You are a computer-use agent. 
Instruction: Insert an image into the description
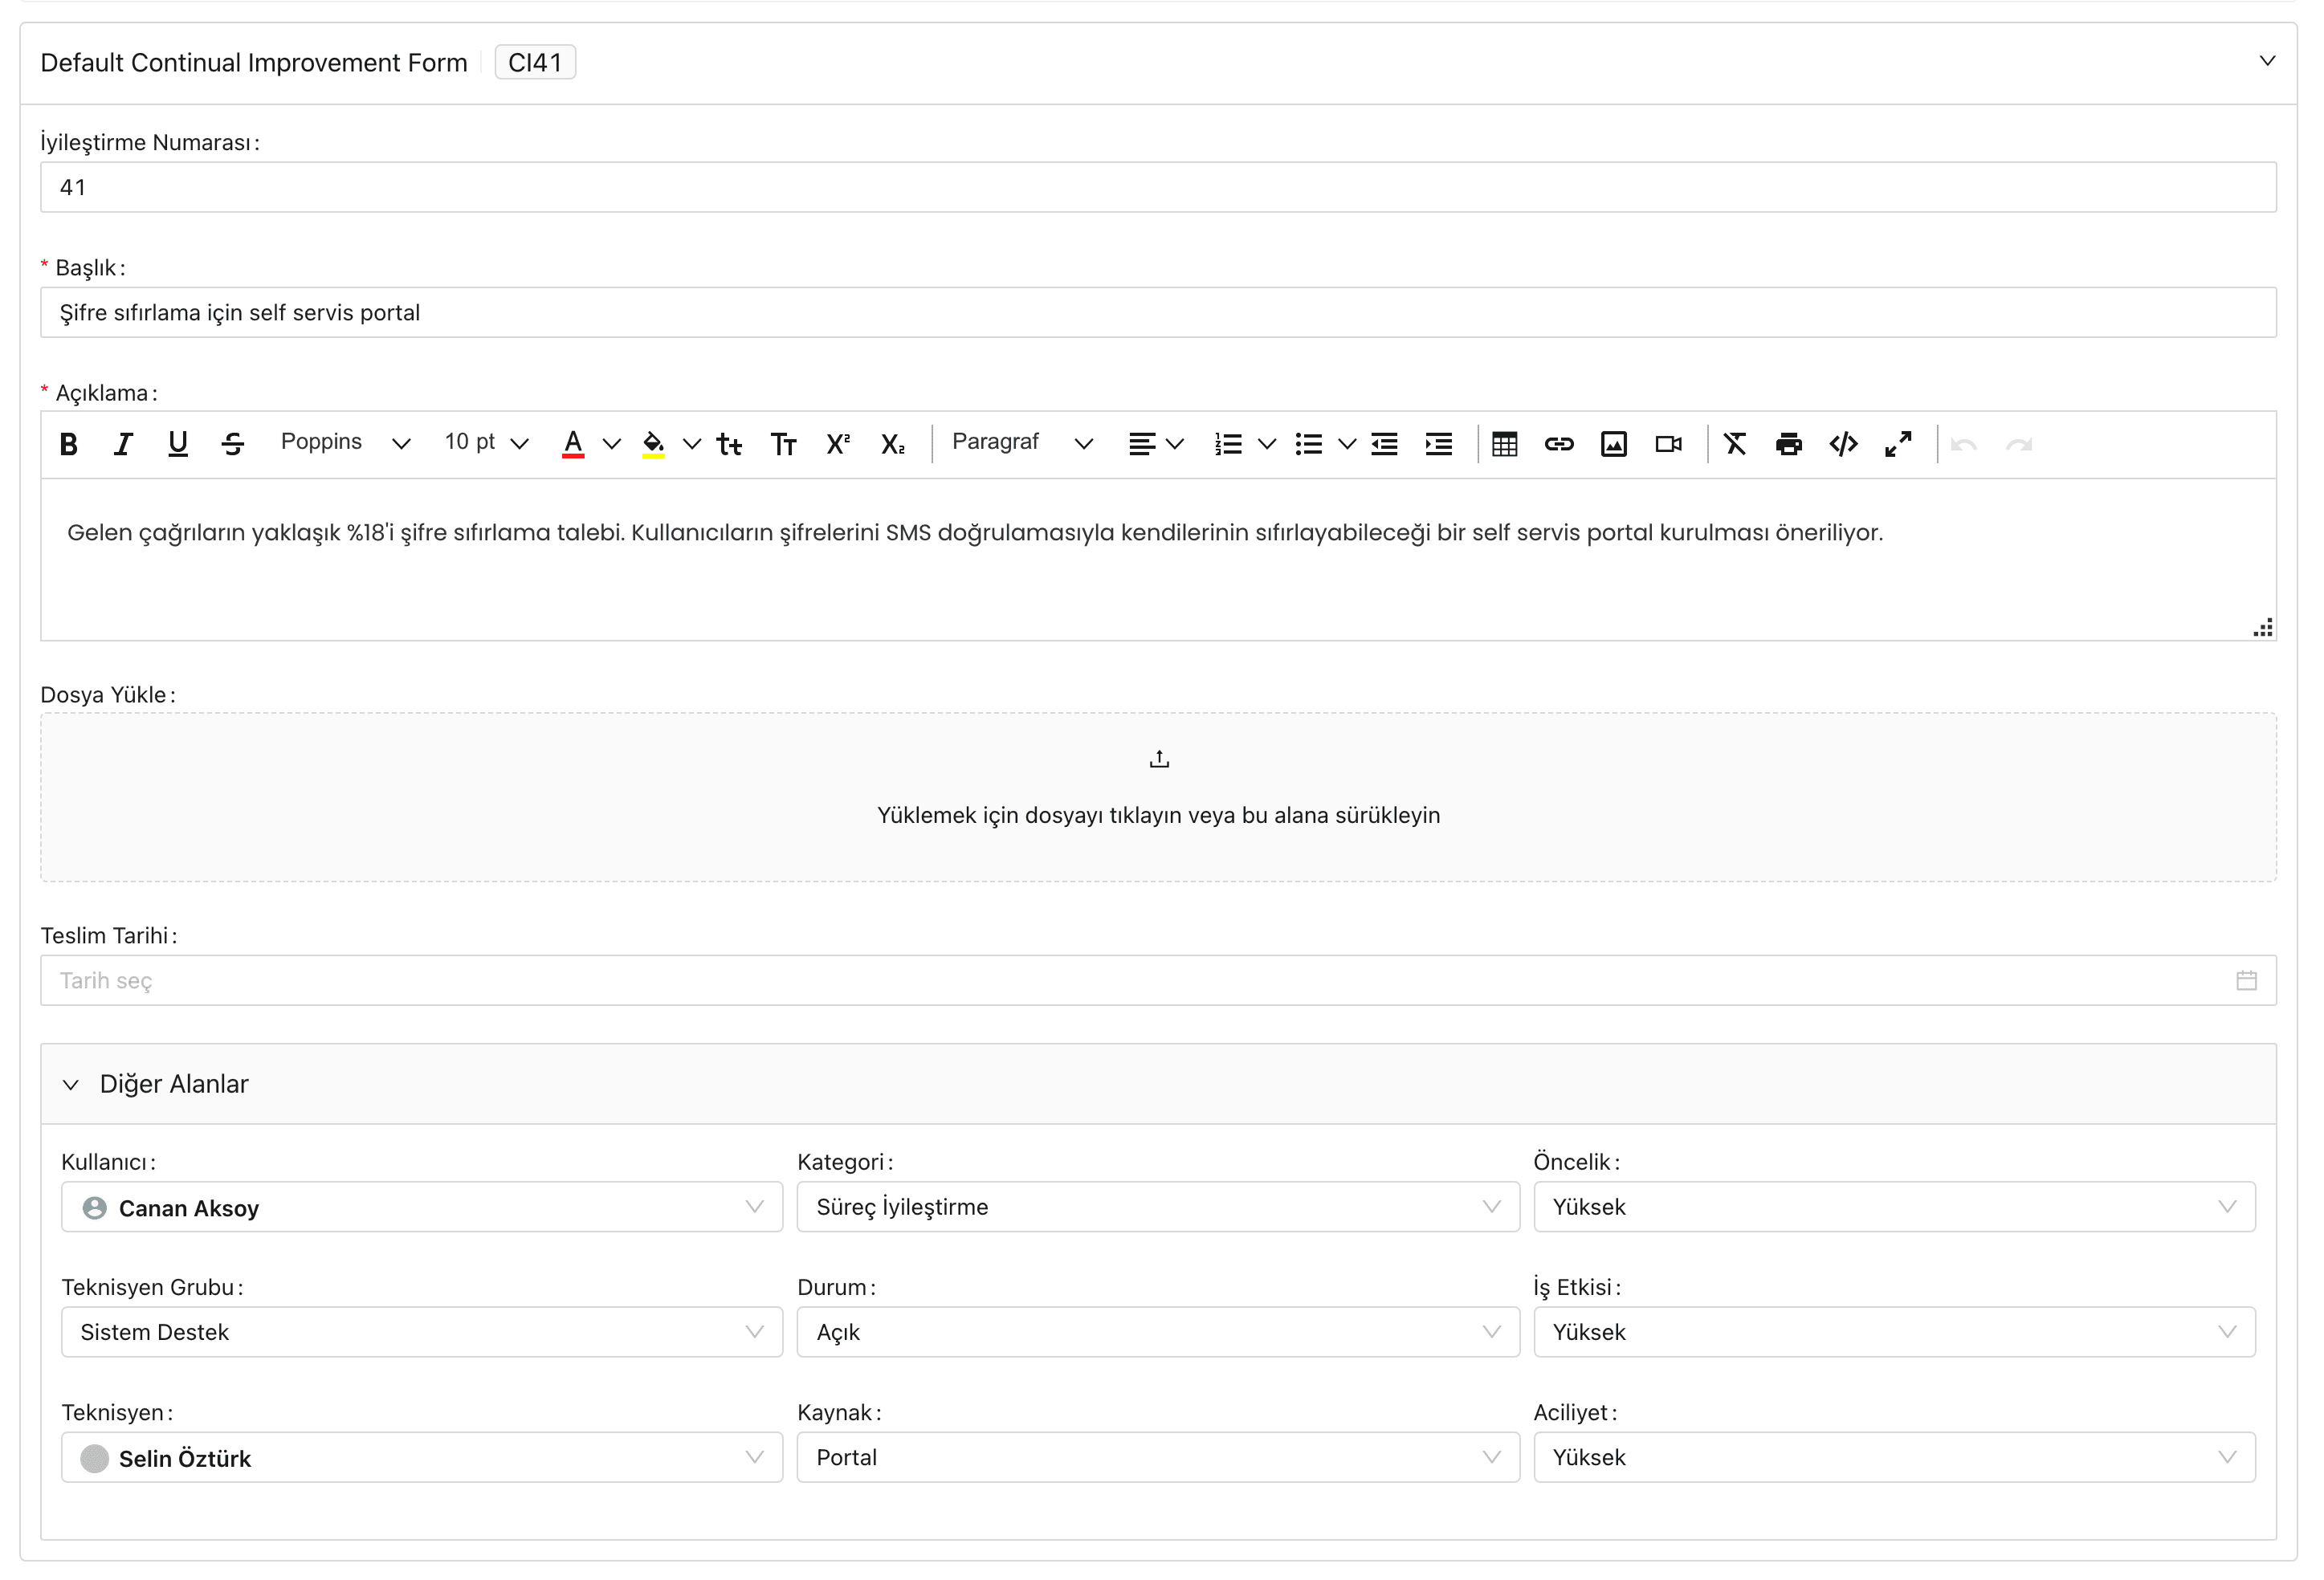[x=1614, y=444]
